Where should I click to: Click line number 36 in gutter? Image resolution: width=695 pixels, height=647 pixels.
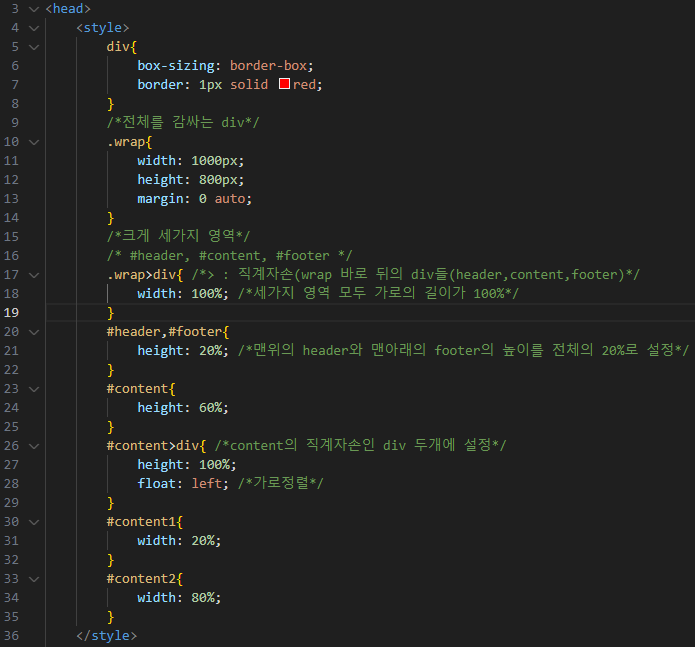(12, 635)
